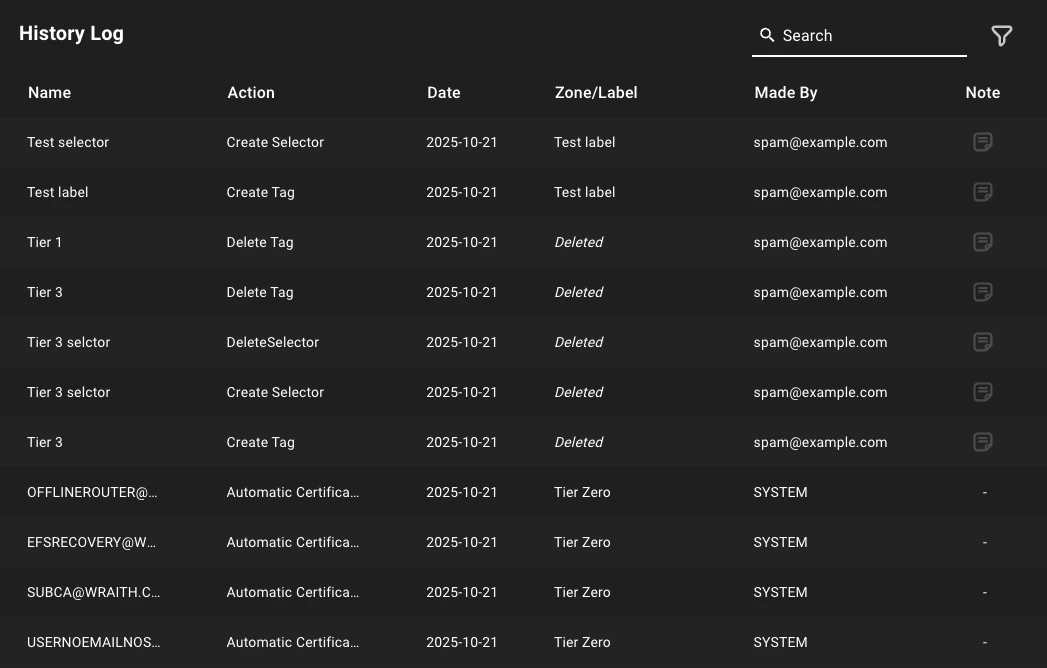View note for Tier 3 Delete Tag

click(x=983, y=292)
